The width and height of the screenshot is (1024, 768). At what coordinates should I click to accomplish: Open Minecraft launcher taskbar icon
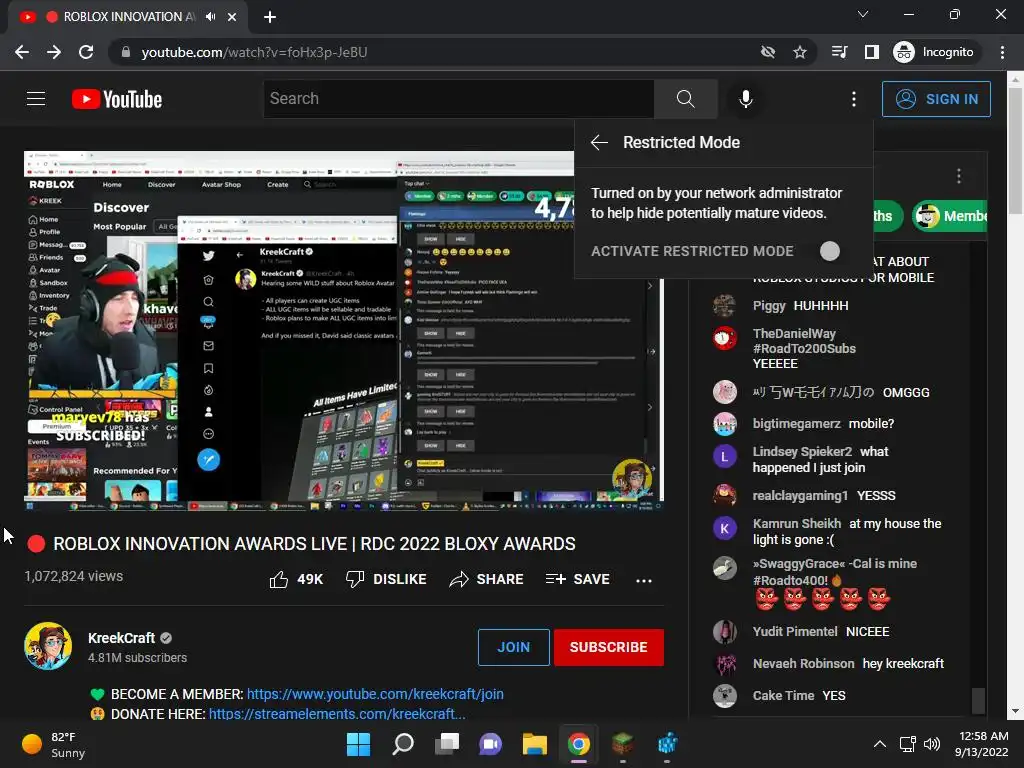tap(622, 744)
